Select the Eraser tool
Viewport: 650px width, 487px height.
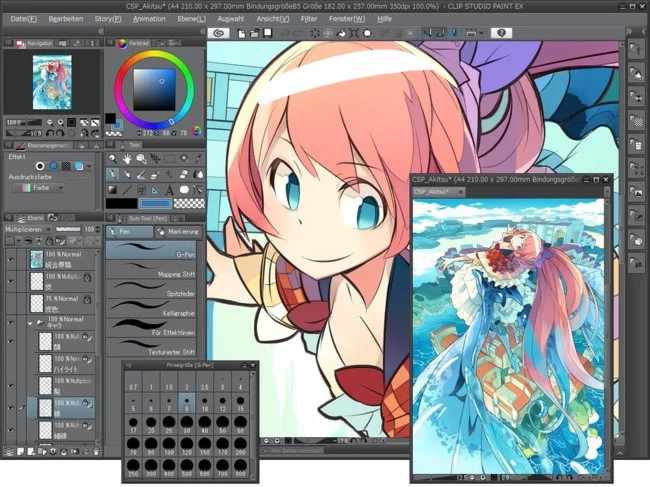[x=184, y=174]
